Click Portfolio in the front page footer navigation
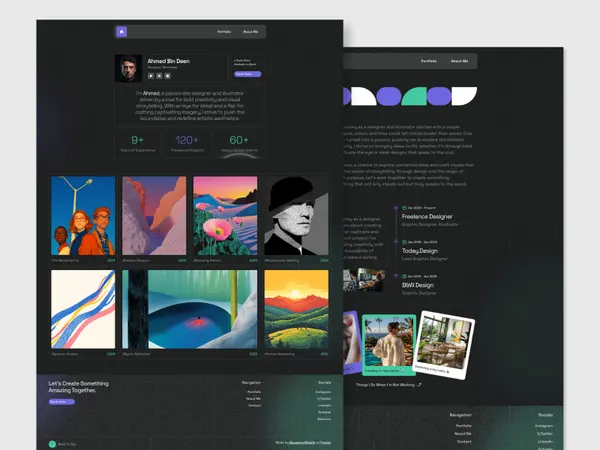Viewport: 600px width, 450px height. tap(254, 392)
